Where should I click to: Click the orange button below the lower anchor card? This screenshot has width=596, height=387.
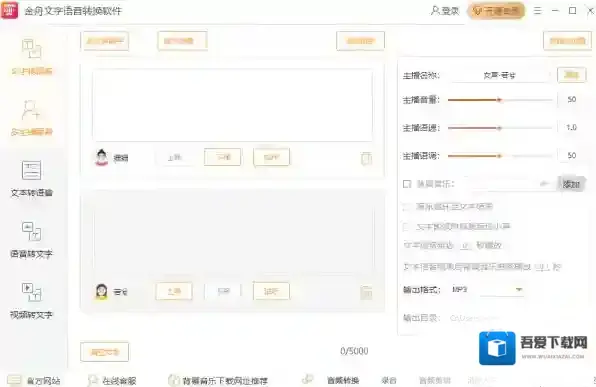pyautogui.click(x=105, y=352)
